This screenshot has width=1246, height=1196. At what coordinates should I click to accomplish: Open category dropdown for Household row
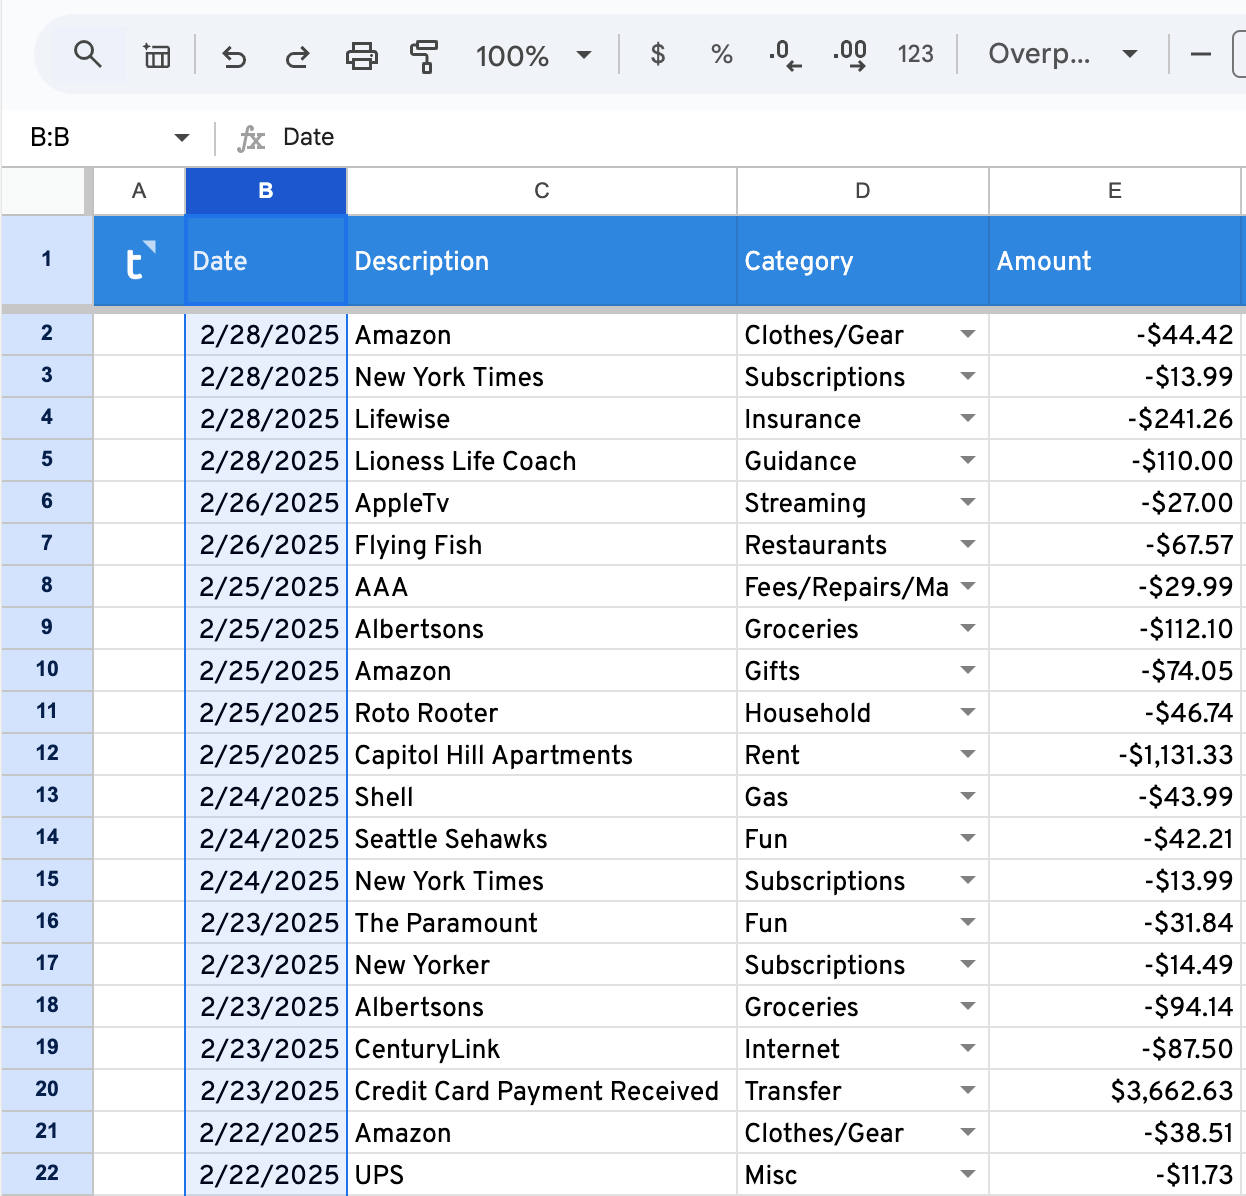tap(968, 712)
